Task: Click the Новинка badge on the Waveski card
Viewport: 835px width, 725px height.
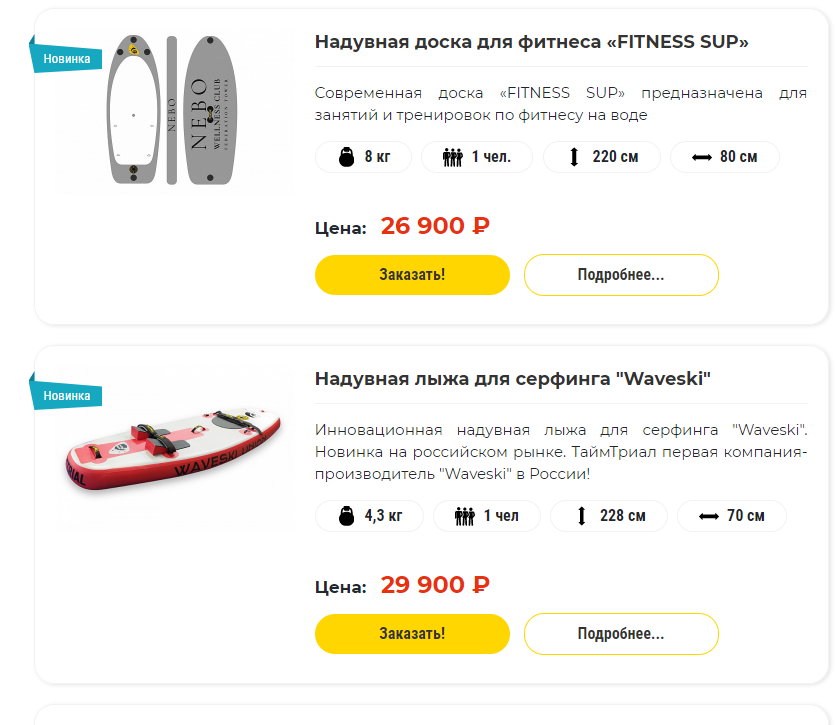Action: 66,395
